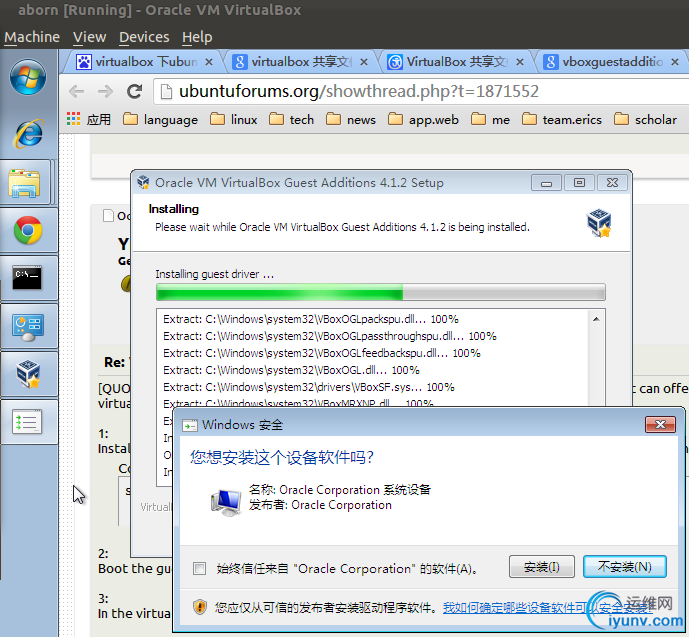Click the 发布者: Oracle Corporation text
The image size is (689, 637).
[x=320, y=505]
